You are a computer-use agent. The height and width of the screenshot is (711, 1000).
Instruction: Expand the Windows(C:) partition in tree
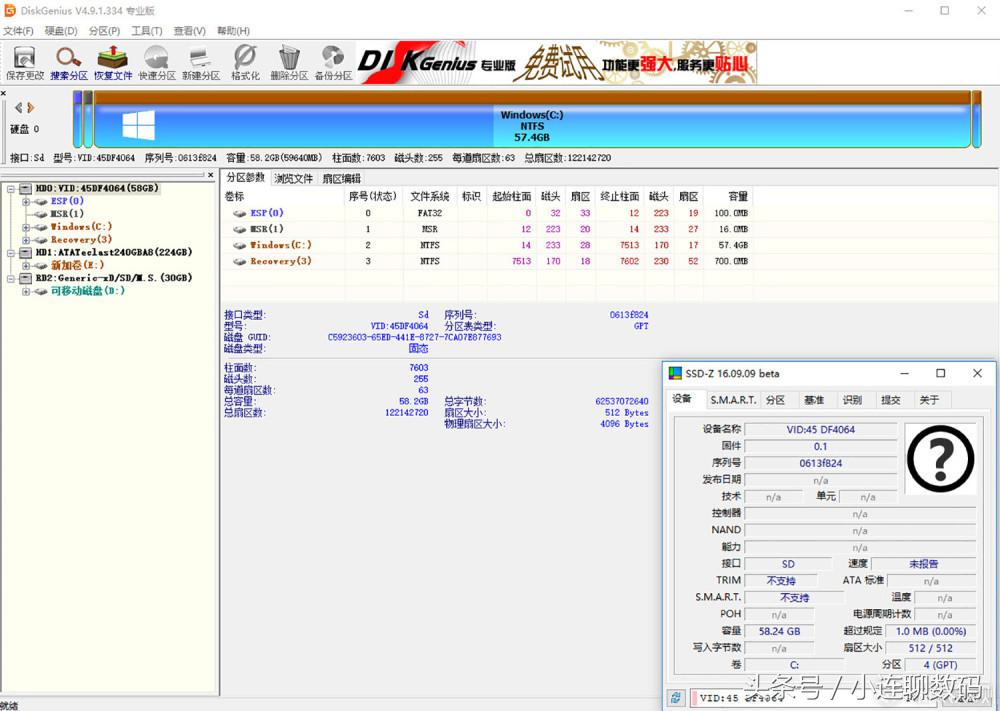(26, 227)
